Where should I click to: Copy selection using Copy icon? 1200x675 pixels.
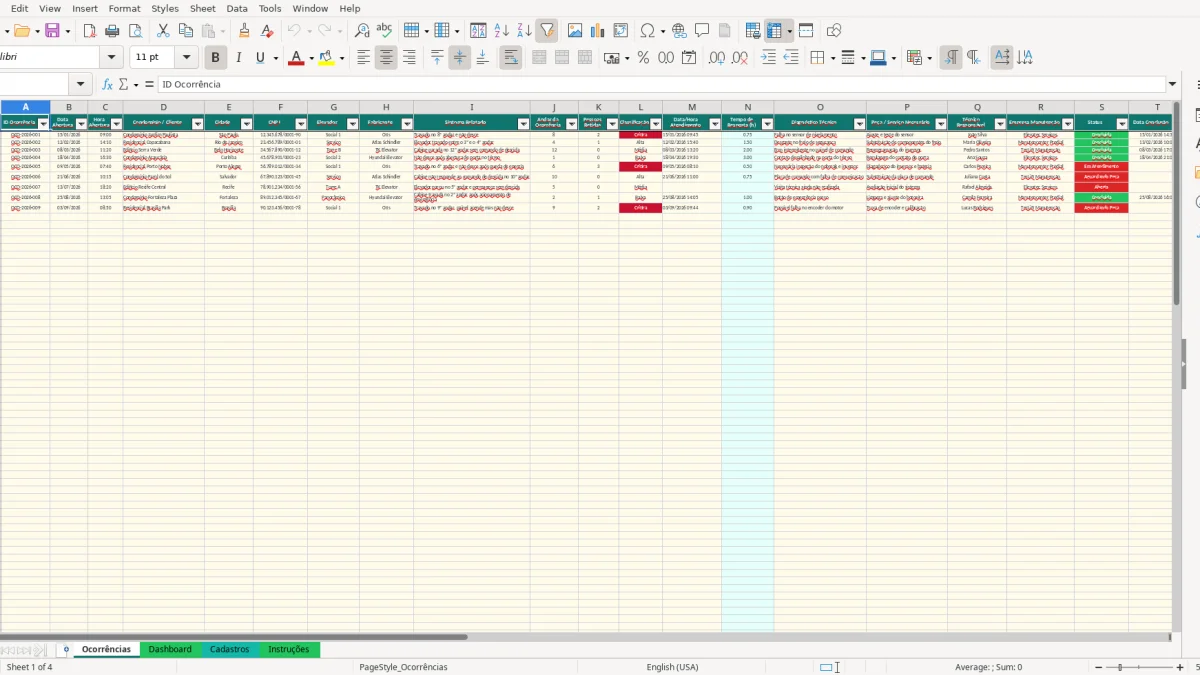[186, 31]
